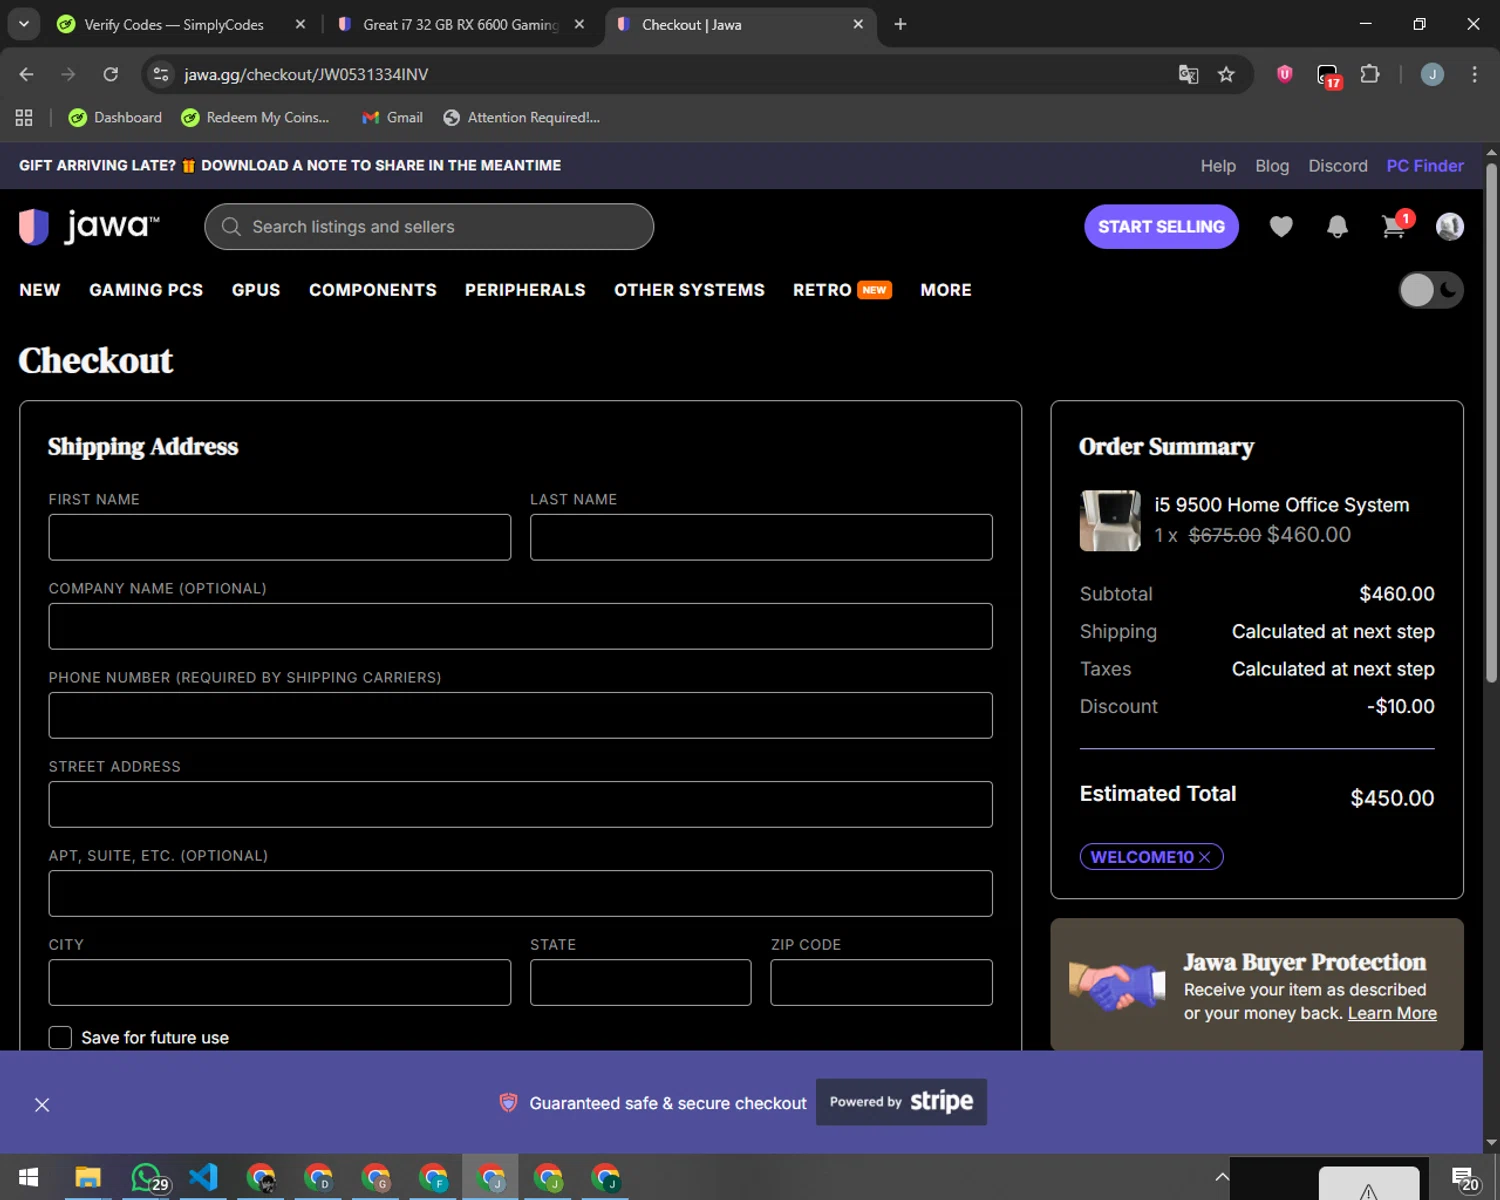
Task: Focus the City field
Action: click(x=280, y=982)
